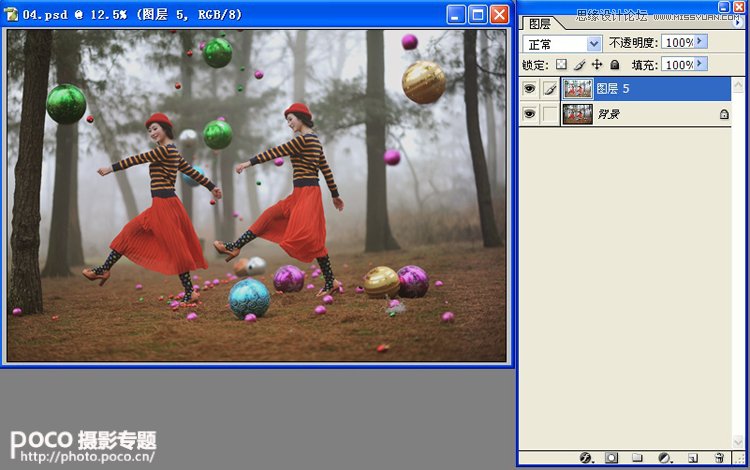Delete layer with the trash icon
The height and width of the screenshot is (470, 750).
(719, 458)
